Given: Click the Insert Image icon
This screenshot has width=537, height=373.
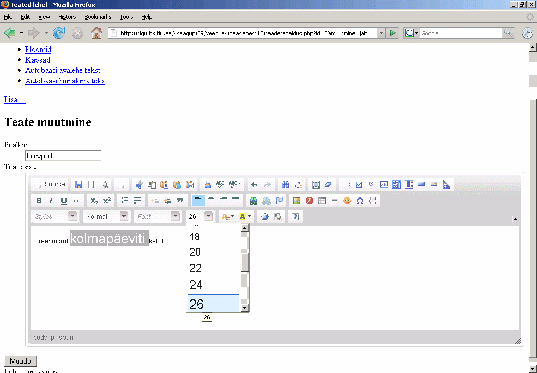Looking at the screenshot, I should click(297, 201).
